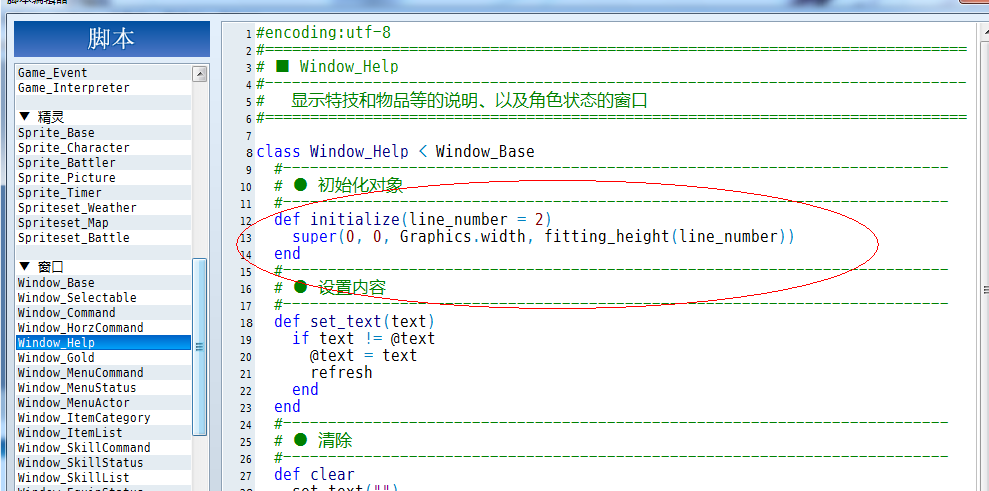Select Game_Event in the script list

click(103, 73)
